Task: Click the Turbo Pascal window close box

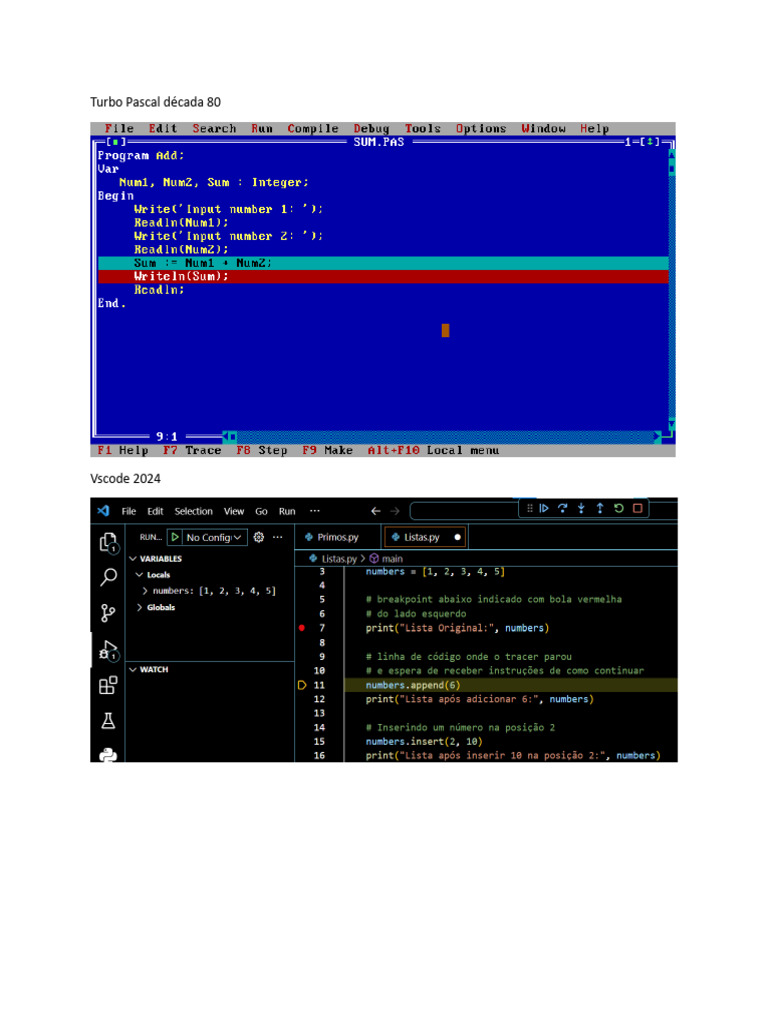Action: pyautogui.click(x=116, y=142)
